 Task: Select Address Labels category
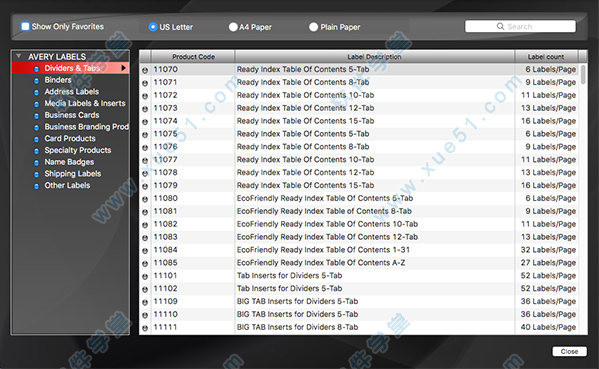(x=71, y=92)
